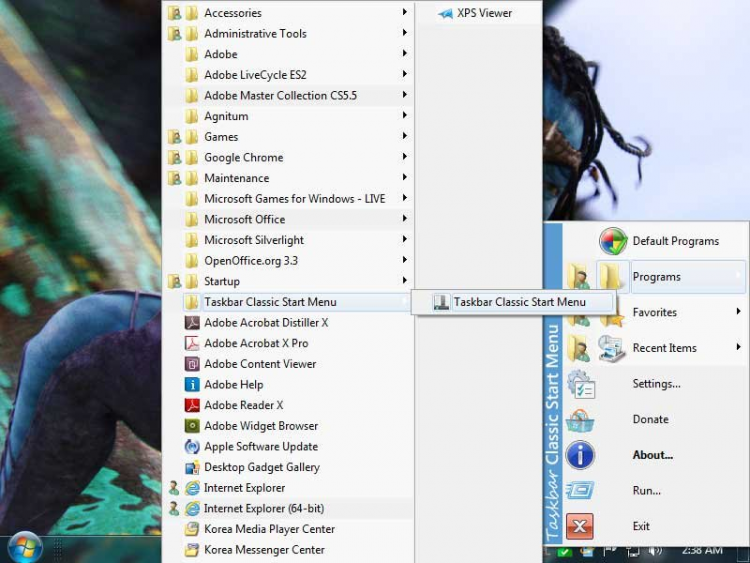Expand the Microsoft Silverlight arrow
Image resolution: width=750 pixels, height=563 pixels.
(405, 239)
